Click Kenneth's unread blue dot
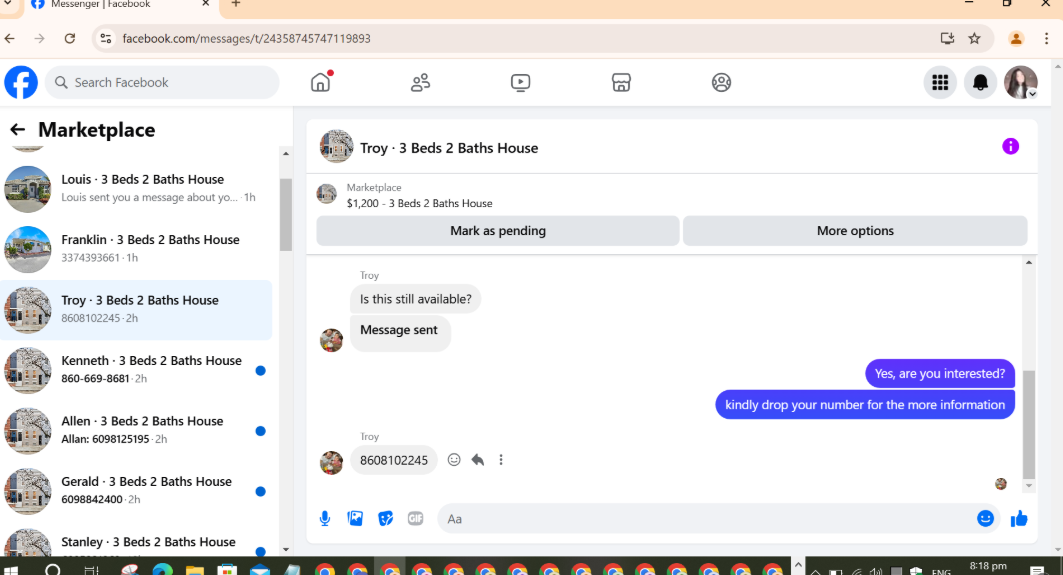This screenshot has height=575, width=1063. click(260, 370)
